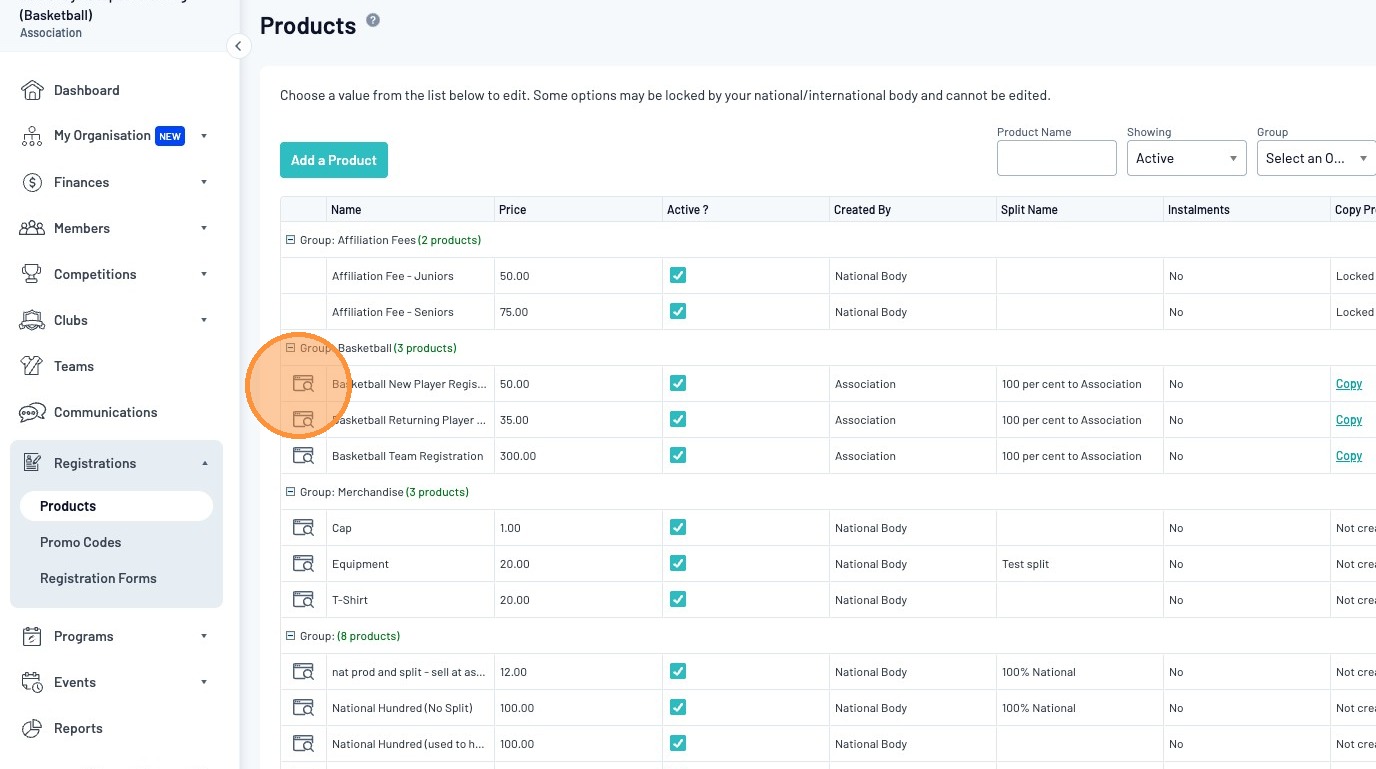
Task: Click Copy link for Basketball Team Registration
Action: point(1349,456)
